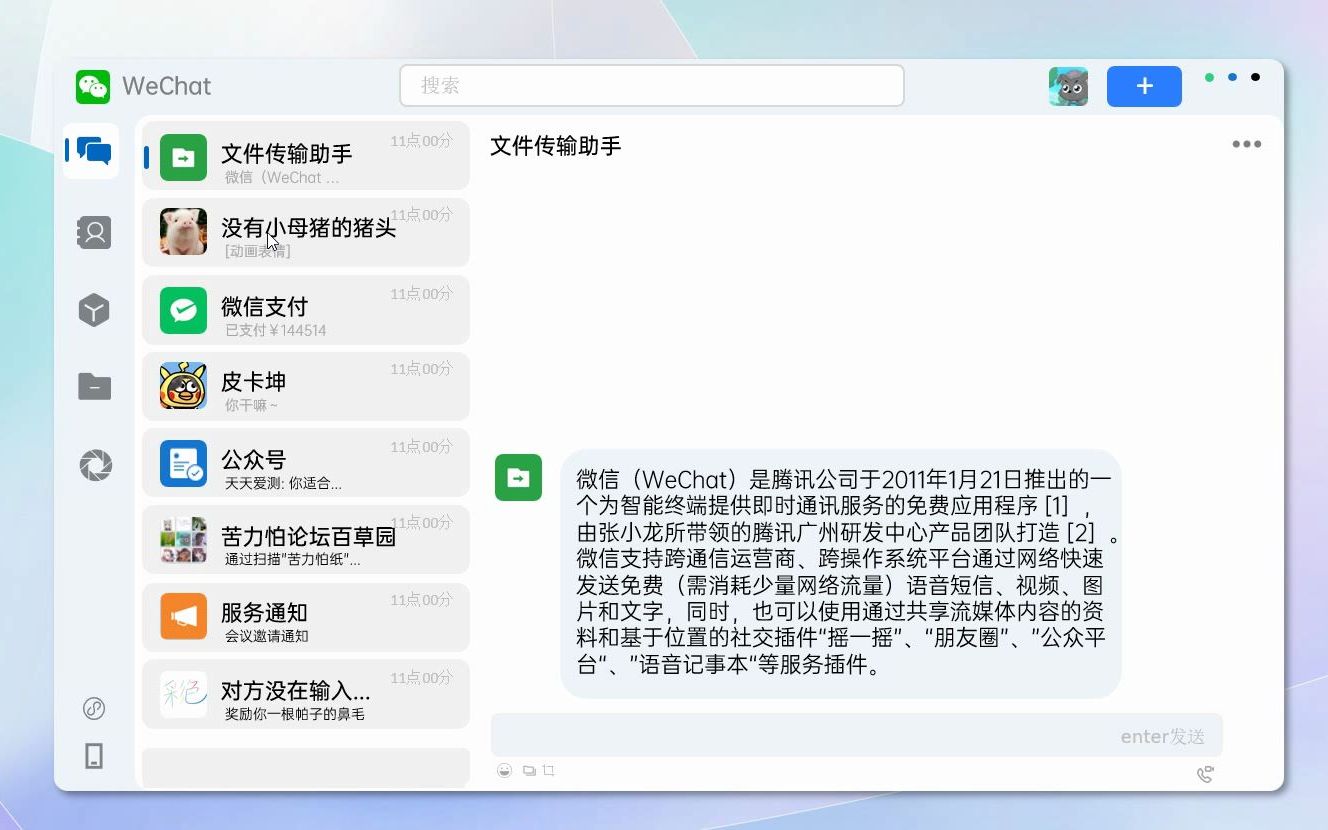This screenshot has height=830, width=1328.
Task: Open the 皮卡坤 conversation
Action: (x=306, y=386)
